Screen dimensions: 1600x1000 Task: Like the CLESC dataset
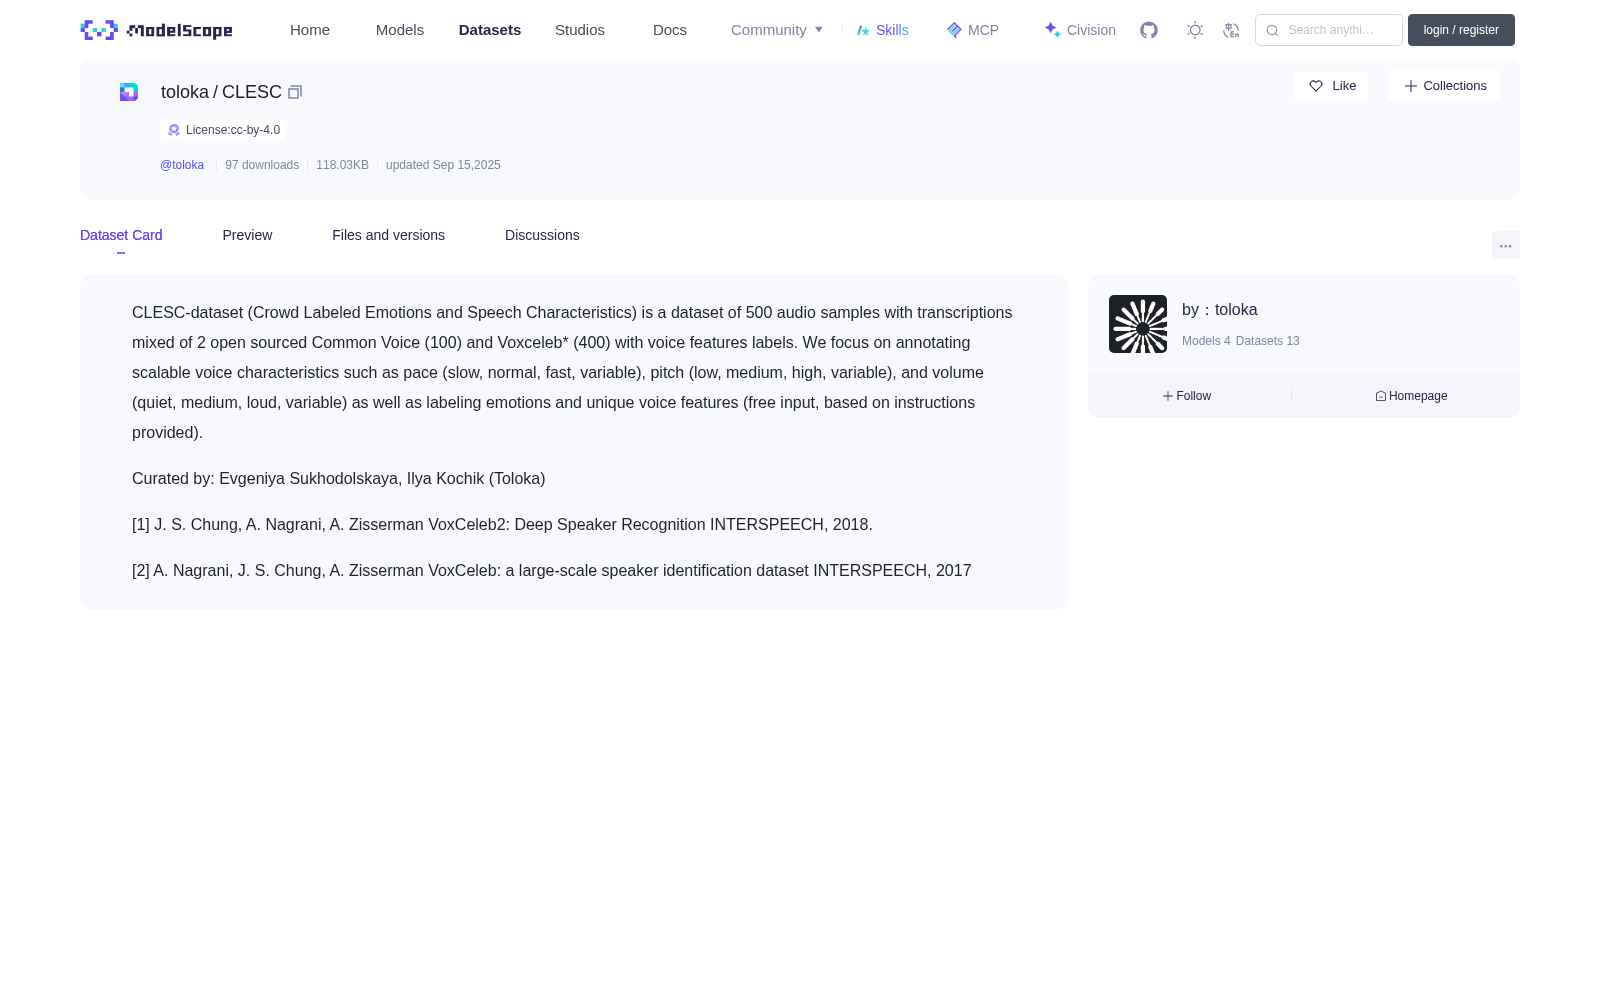(1331, 86)
